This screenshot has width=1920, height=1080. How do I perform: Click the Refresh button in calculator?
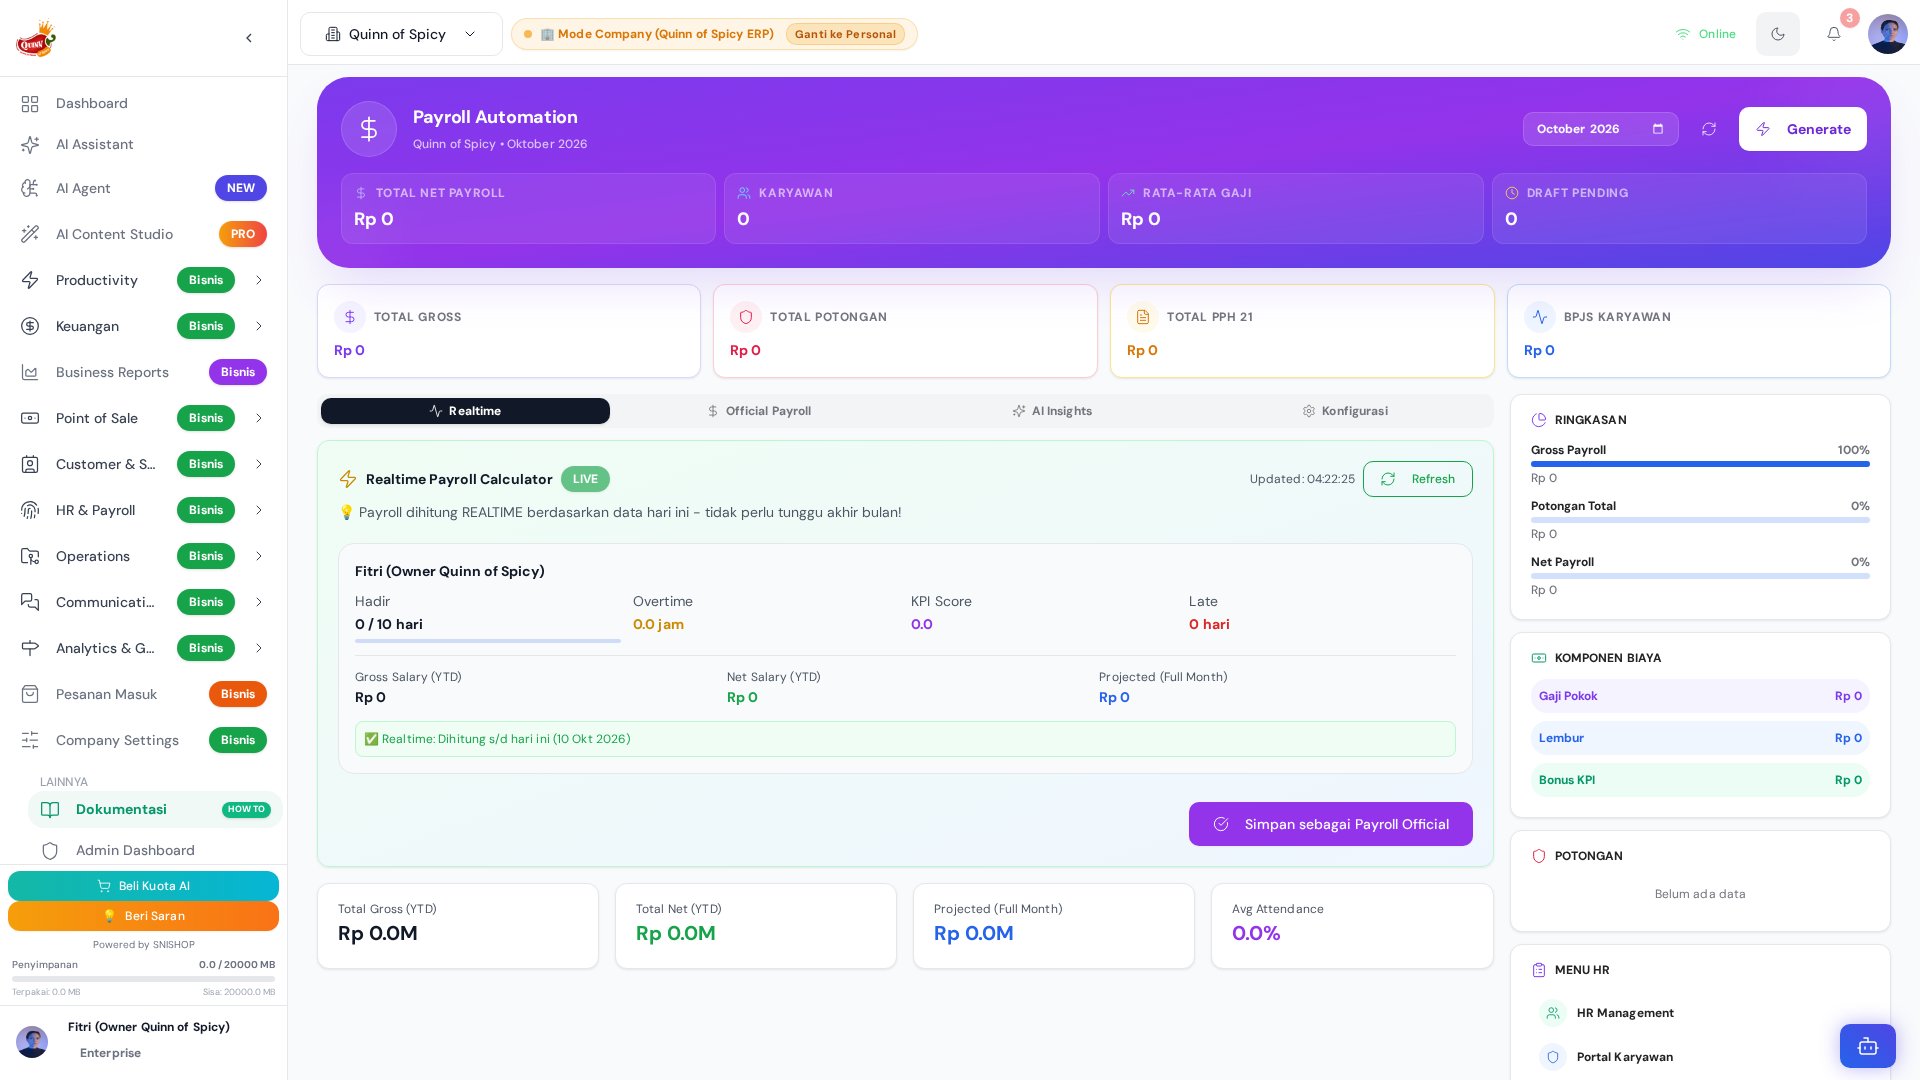tap(1417, 479)
